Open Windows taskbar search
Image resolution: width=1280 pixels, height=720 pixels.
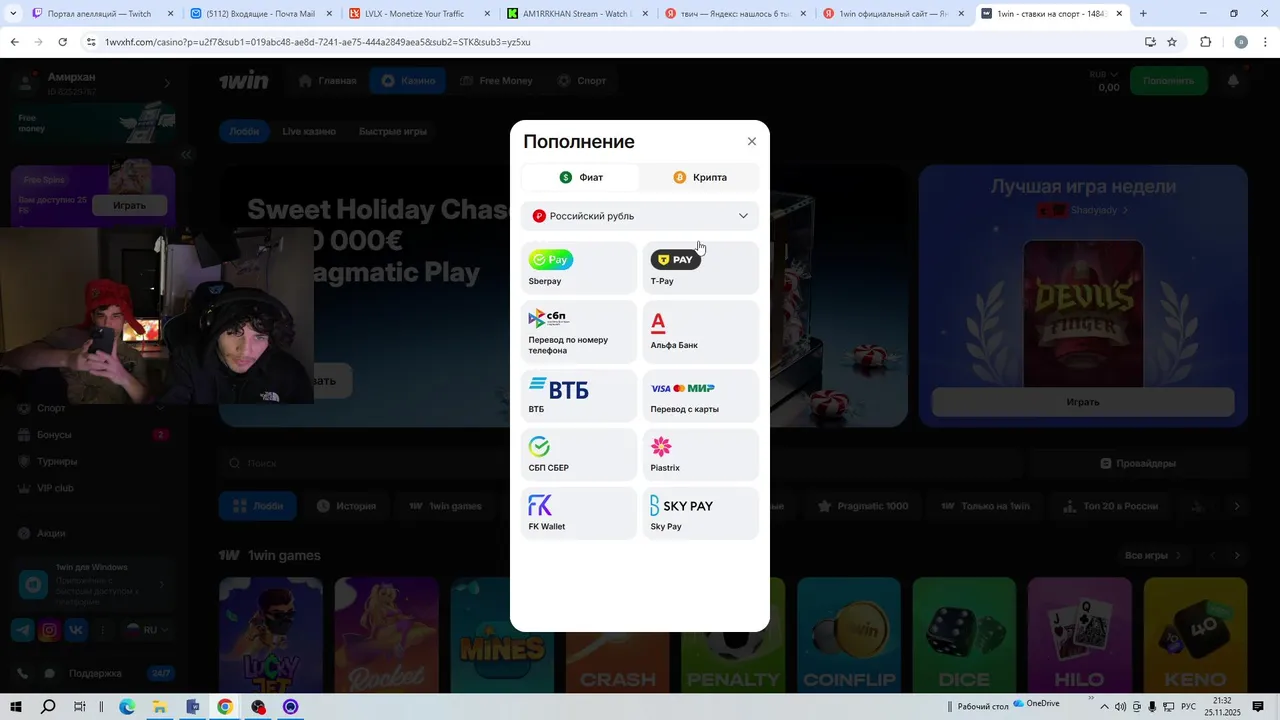click(x=48, y=707)
